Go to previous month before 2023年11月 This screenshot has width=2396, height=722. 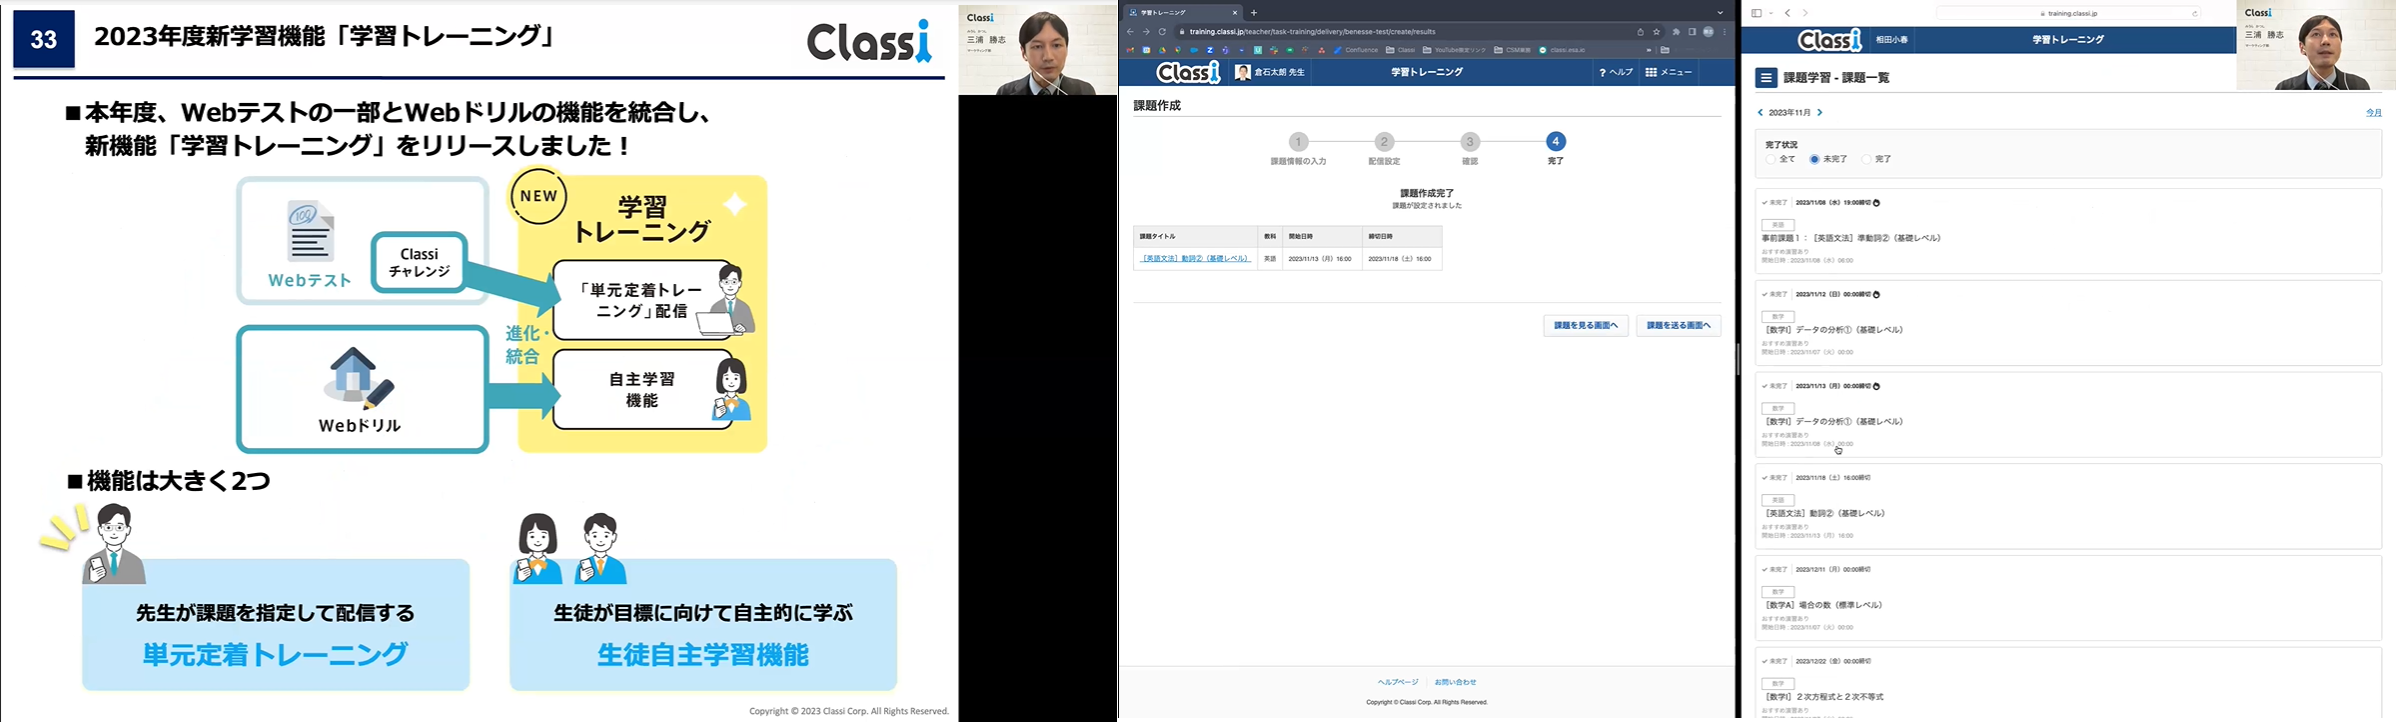click(1760, 113)
